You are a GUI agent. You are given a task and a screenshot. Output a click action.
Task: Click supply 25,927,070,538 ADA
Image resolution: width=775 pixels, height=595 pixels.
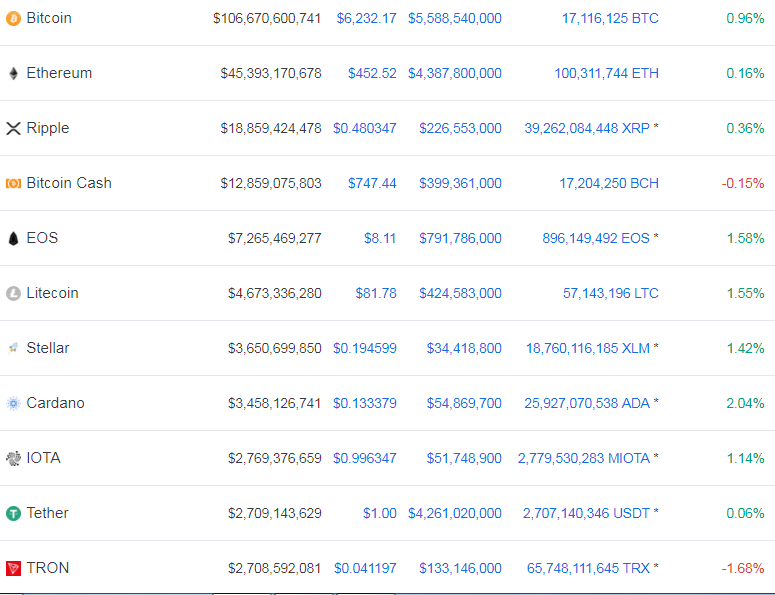tap(587, 403)
